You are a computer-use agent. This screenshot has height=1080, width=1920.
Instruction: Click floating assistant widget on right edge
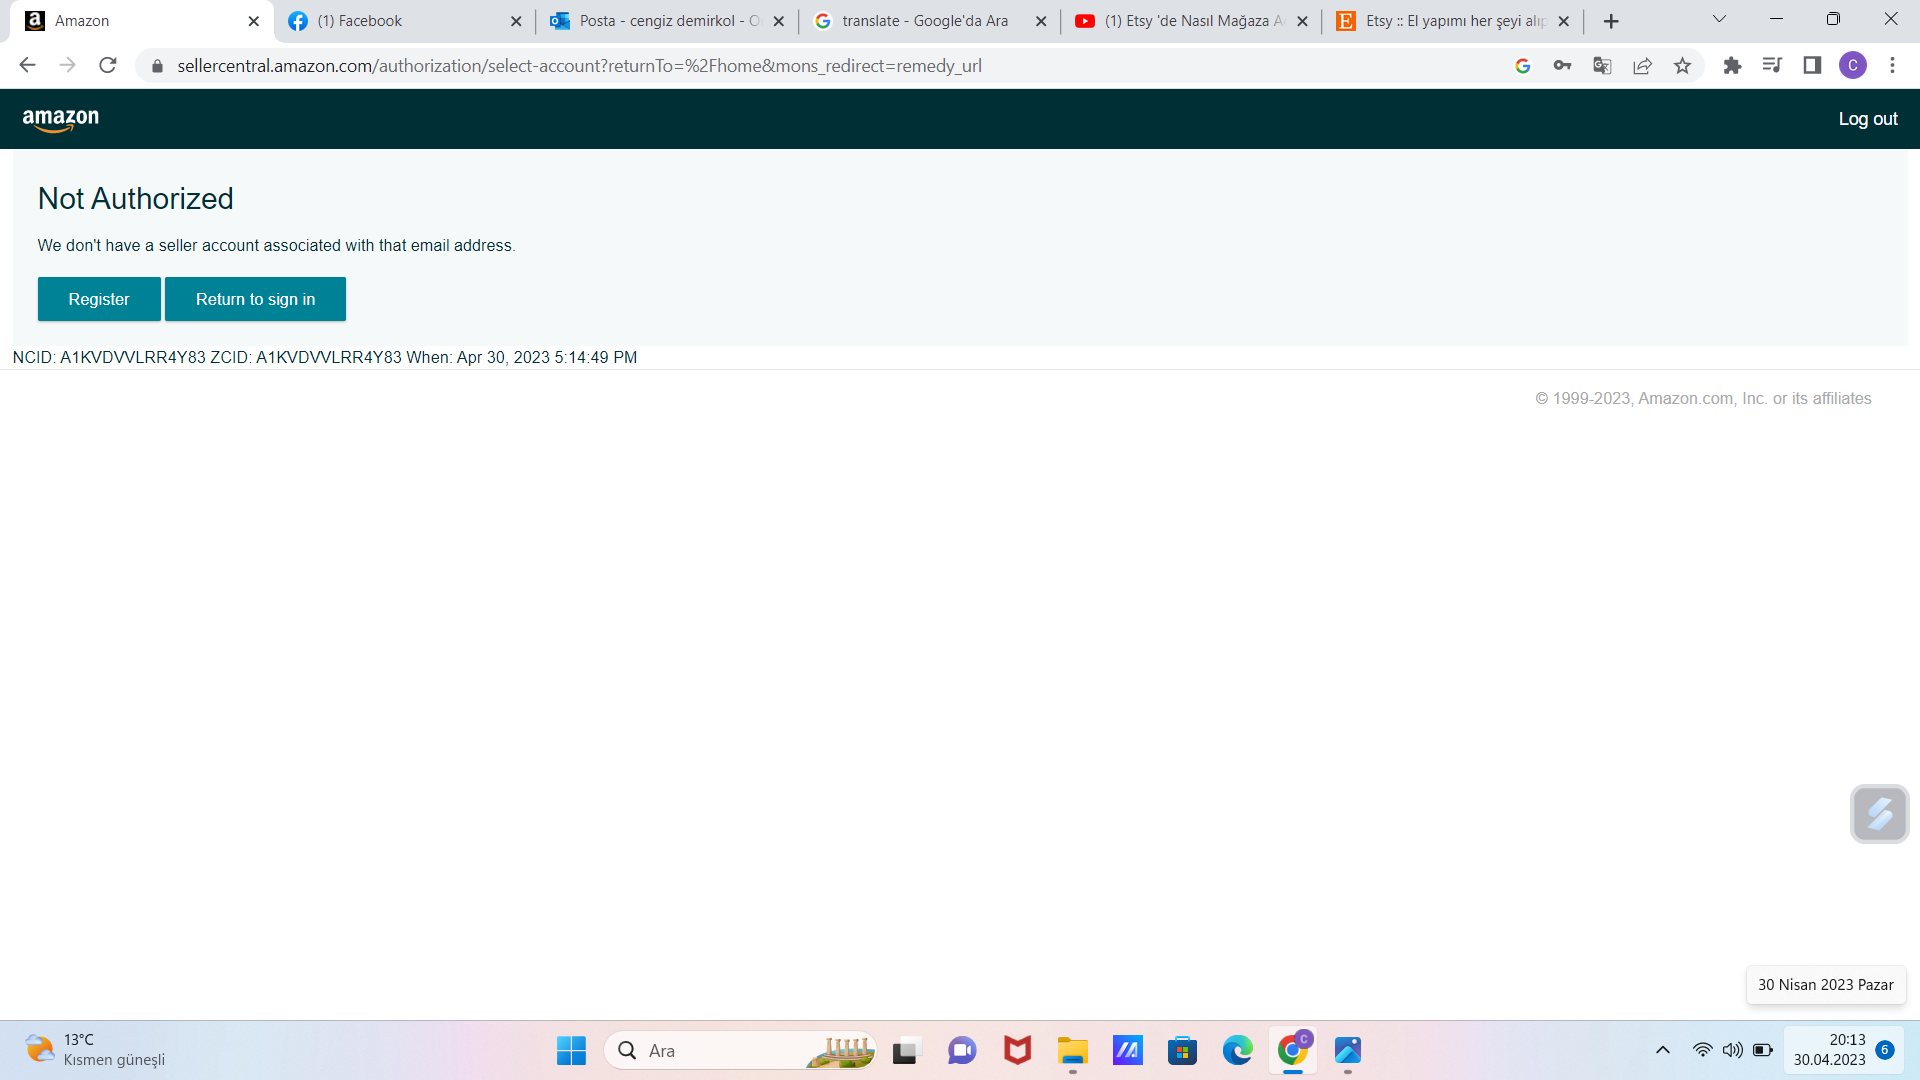(1879, 814)
